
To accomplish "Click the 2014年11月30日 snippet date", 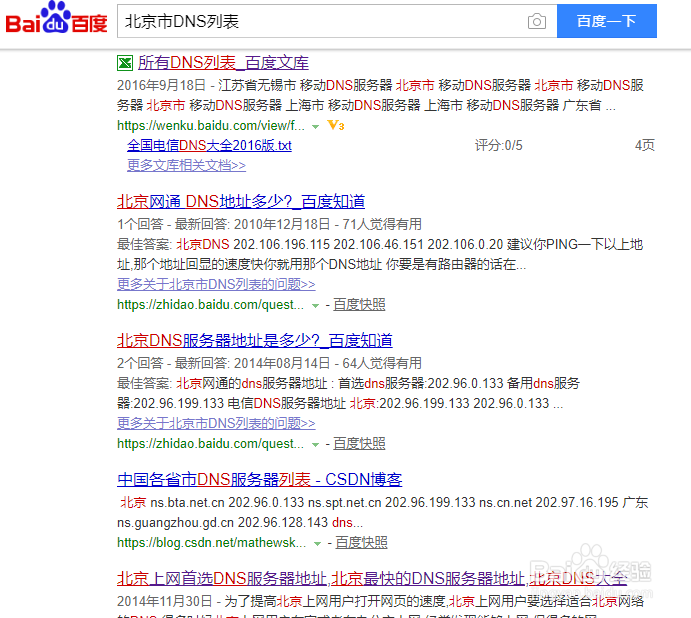I will 164,602.
